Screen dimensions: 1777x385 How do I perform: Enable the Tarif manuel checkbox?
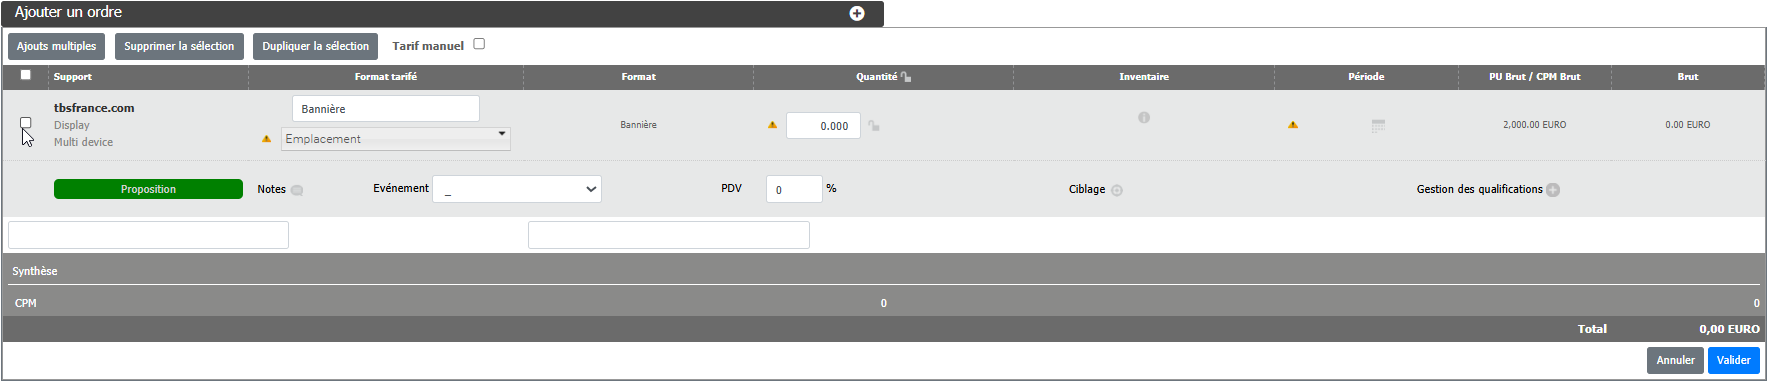click(479, 44)
